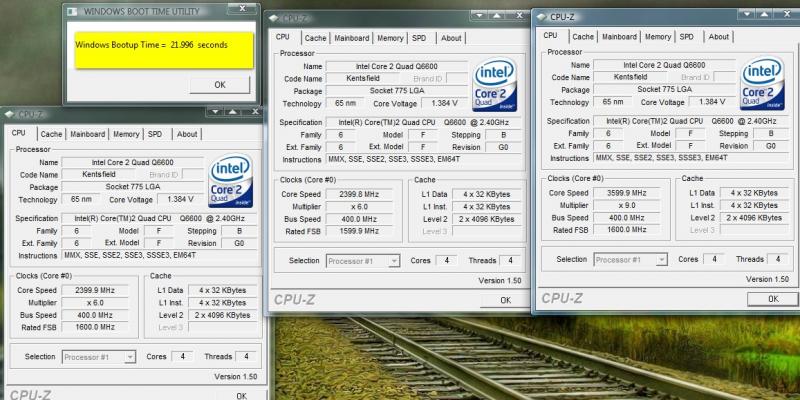Click Bus Speed 400.0 MHz in middle CPU-Z window
The width and height of the screenshot is (800, 400).
coord(359,219)
